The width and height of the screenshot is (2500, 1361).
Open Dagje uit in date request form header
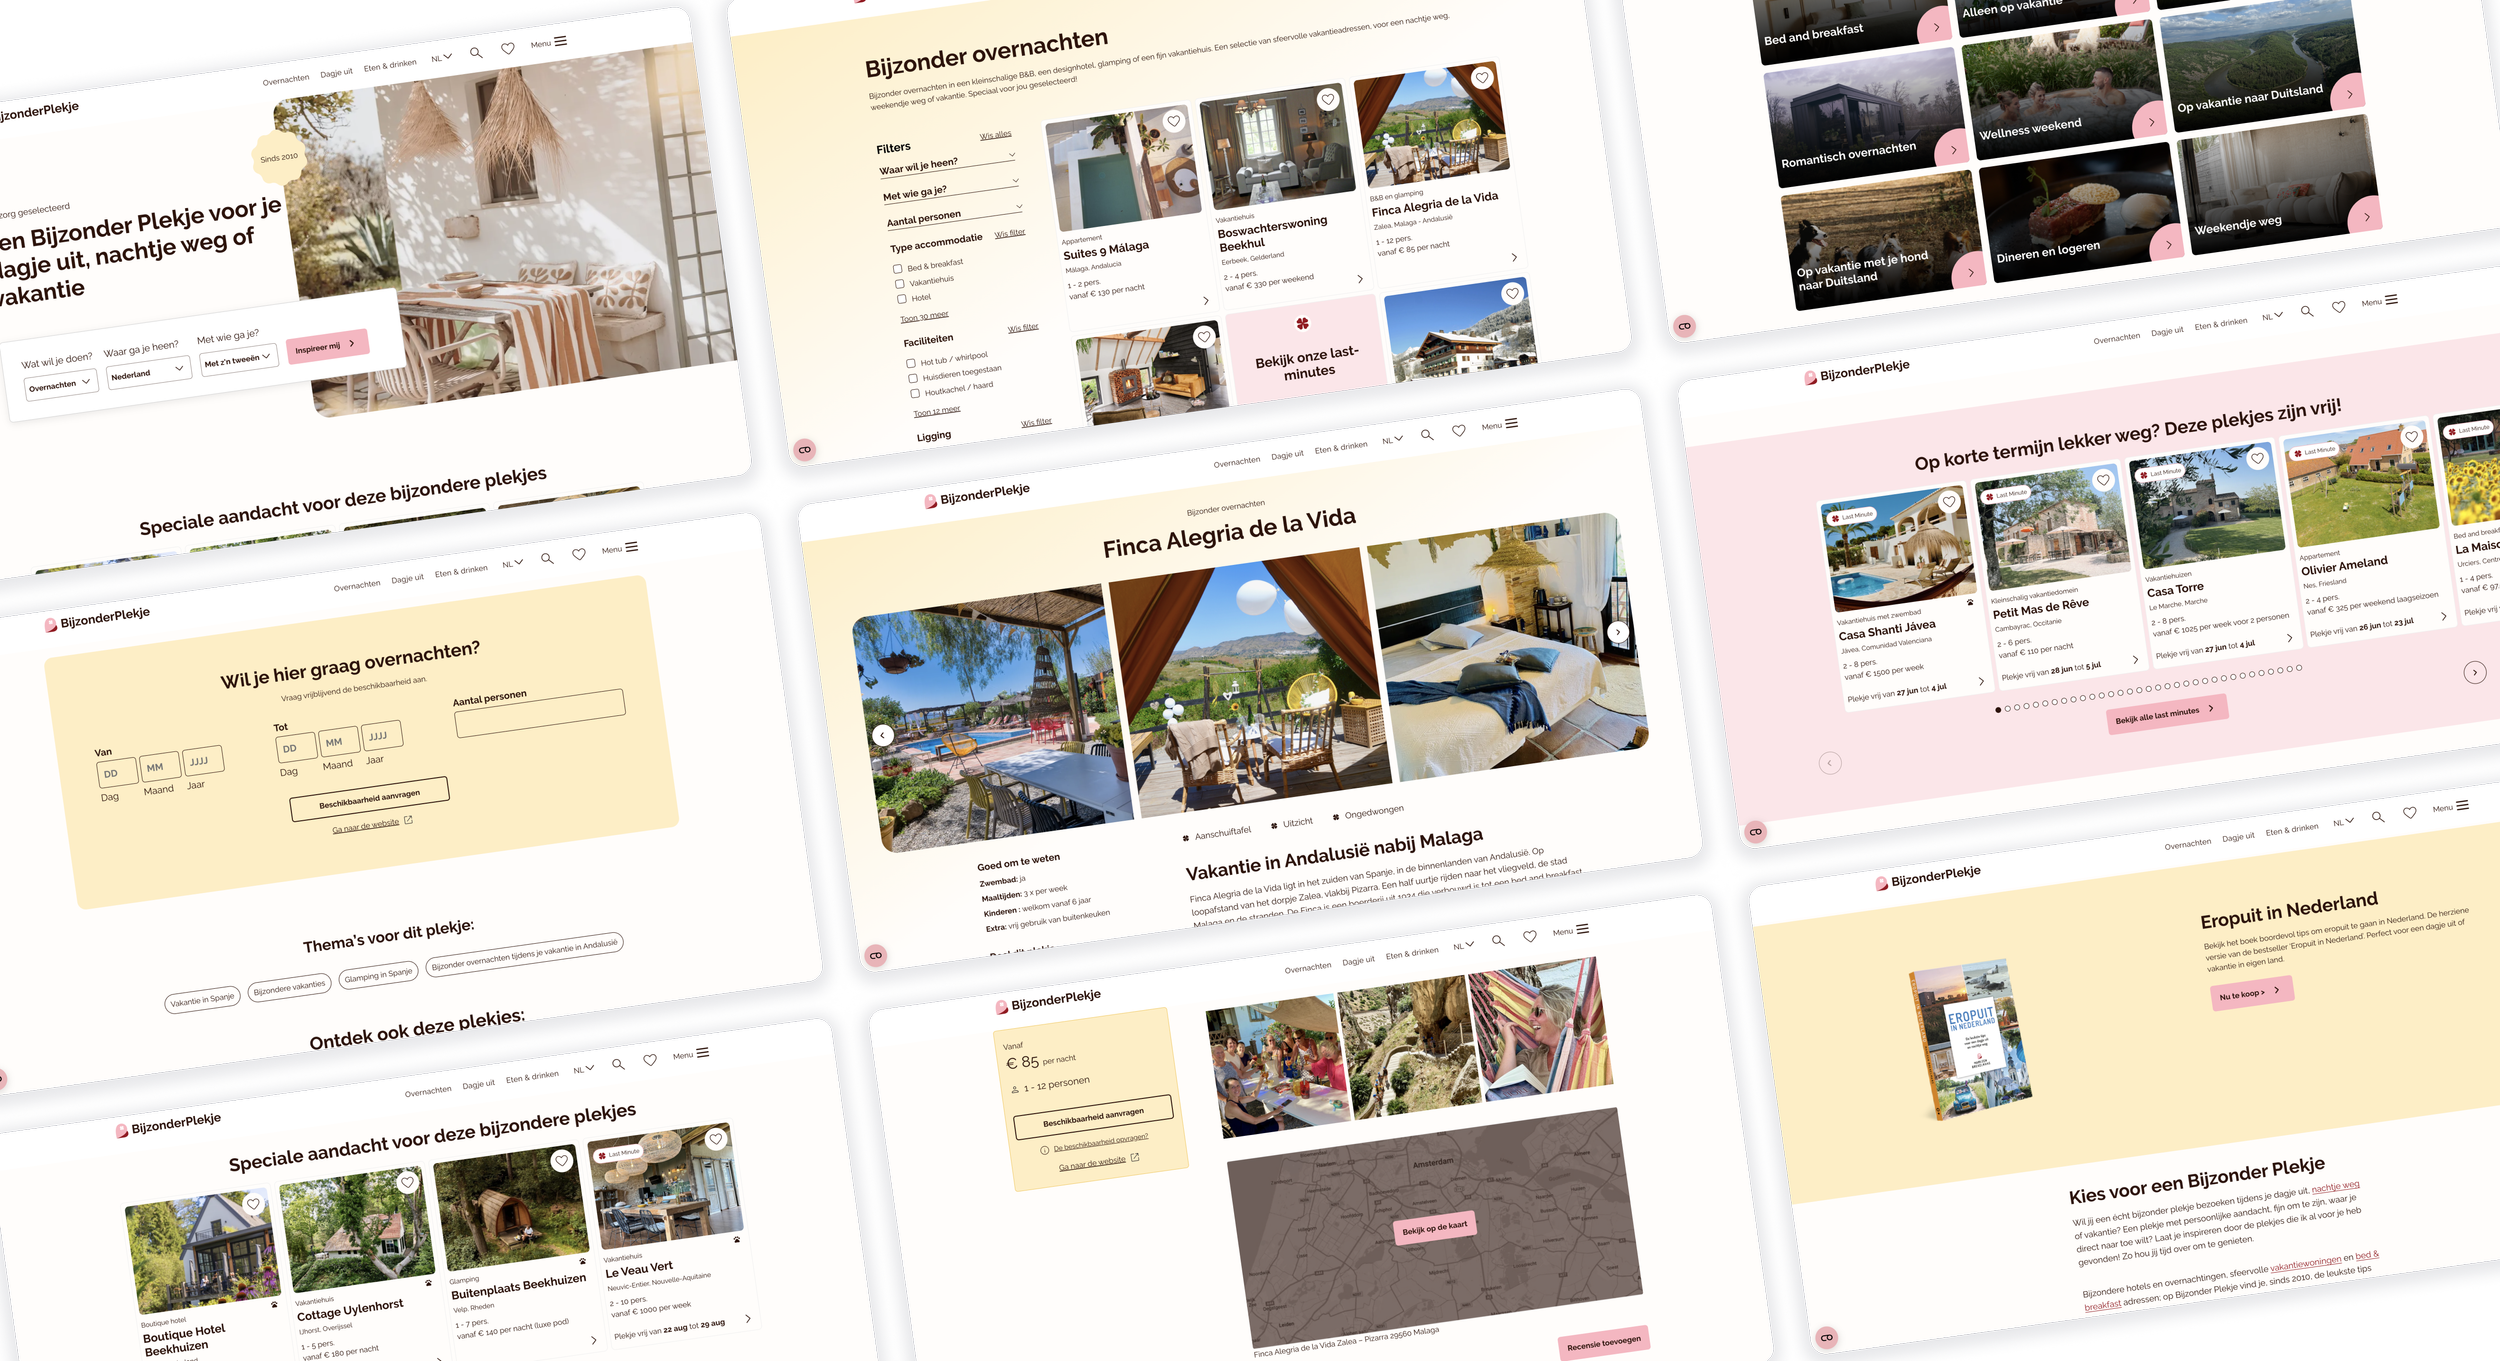point(407,578)
